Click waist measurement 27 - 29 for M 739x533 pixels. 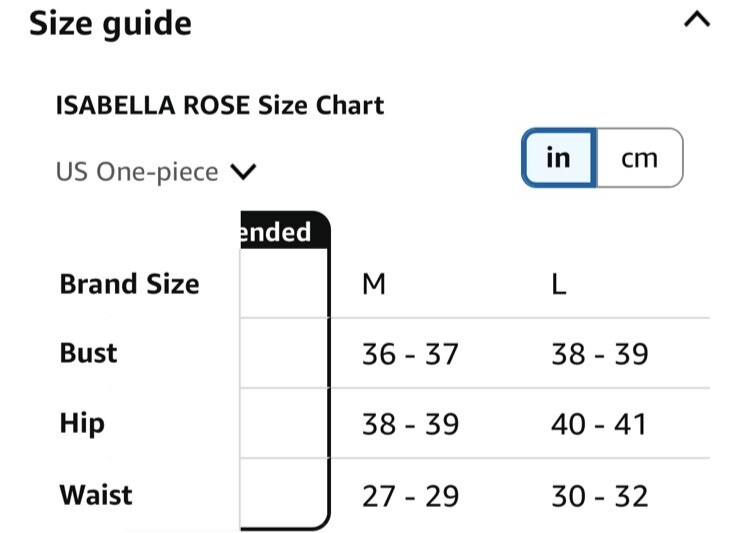(410, 496)
